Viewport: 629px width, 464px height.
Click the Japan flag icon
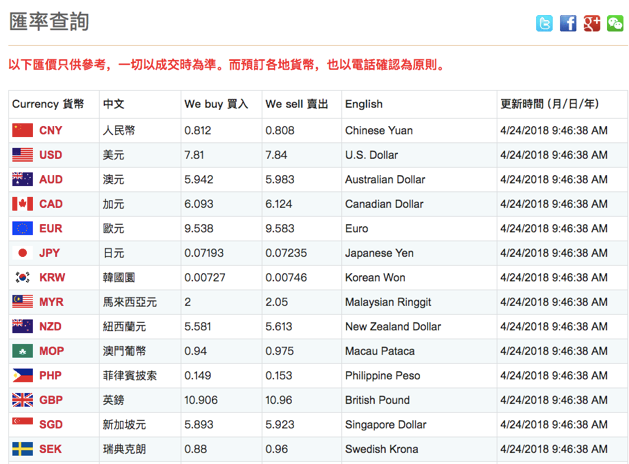22,253
